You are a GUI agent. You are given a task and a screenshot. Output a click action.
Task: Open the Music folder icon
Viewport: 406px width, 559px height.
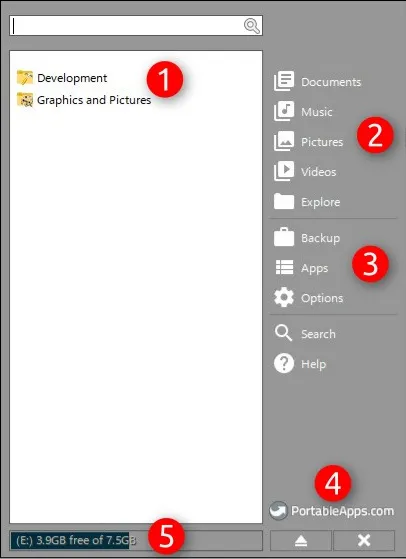pos(284,111)
